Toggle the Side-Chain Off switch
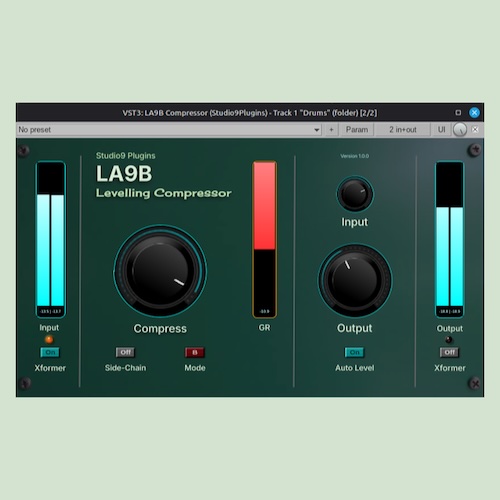Viewport: 500px width, 500px height. [x=125, y=352]
